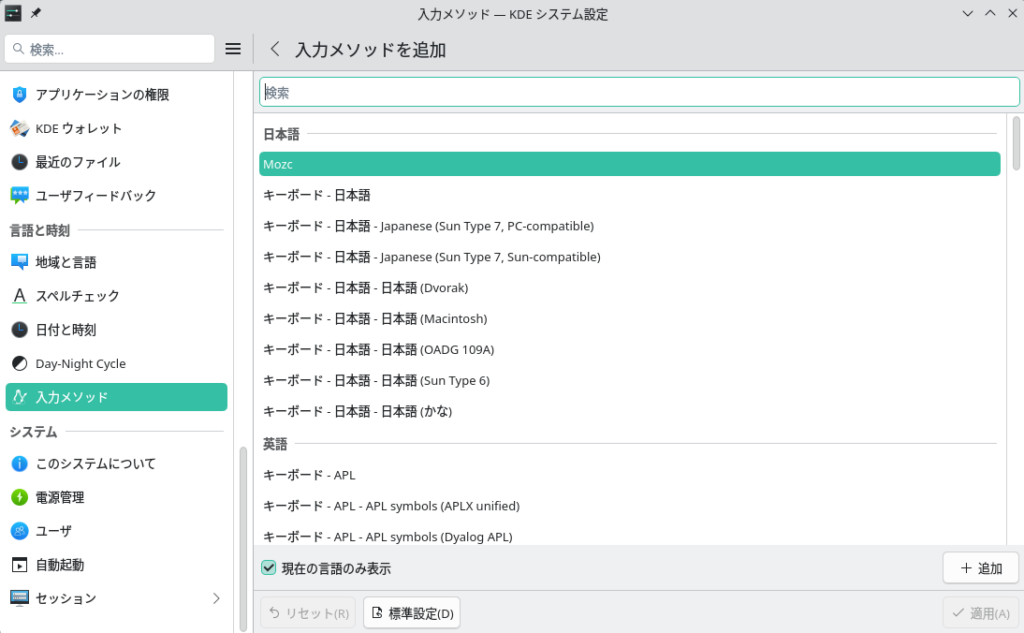
Task: Click the shield icon for アプリケーションの権限
Action: (19, 95)
